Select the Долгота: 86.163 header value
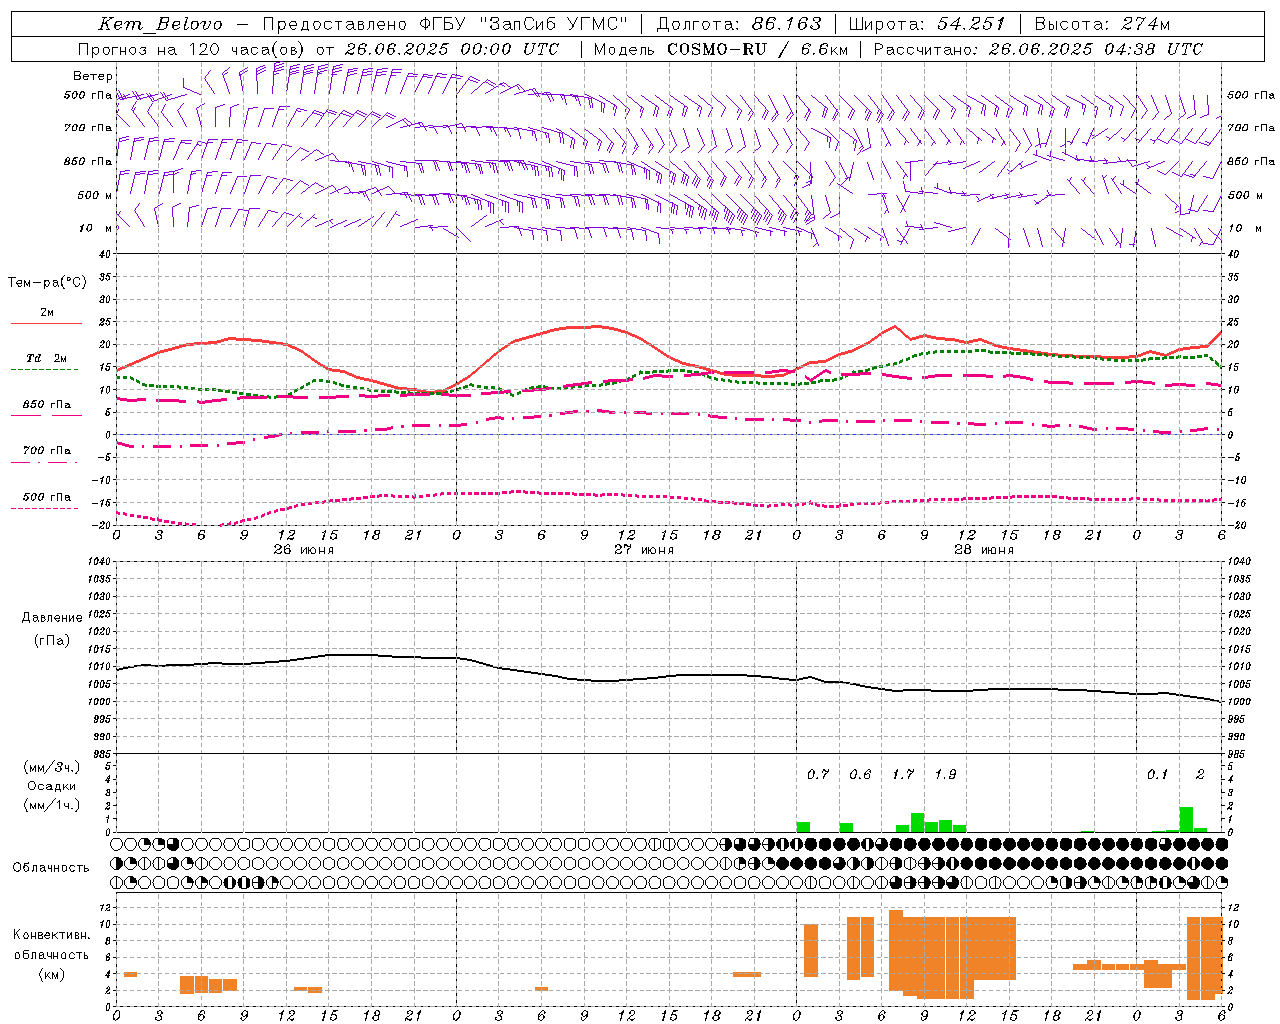Image resolution: width=1280 pixels, height=1024 pixels. tap(738, 24)
